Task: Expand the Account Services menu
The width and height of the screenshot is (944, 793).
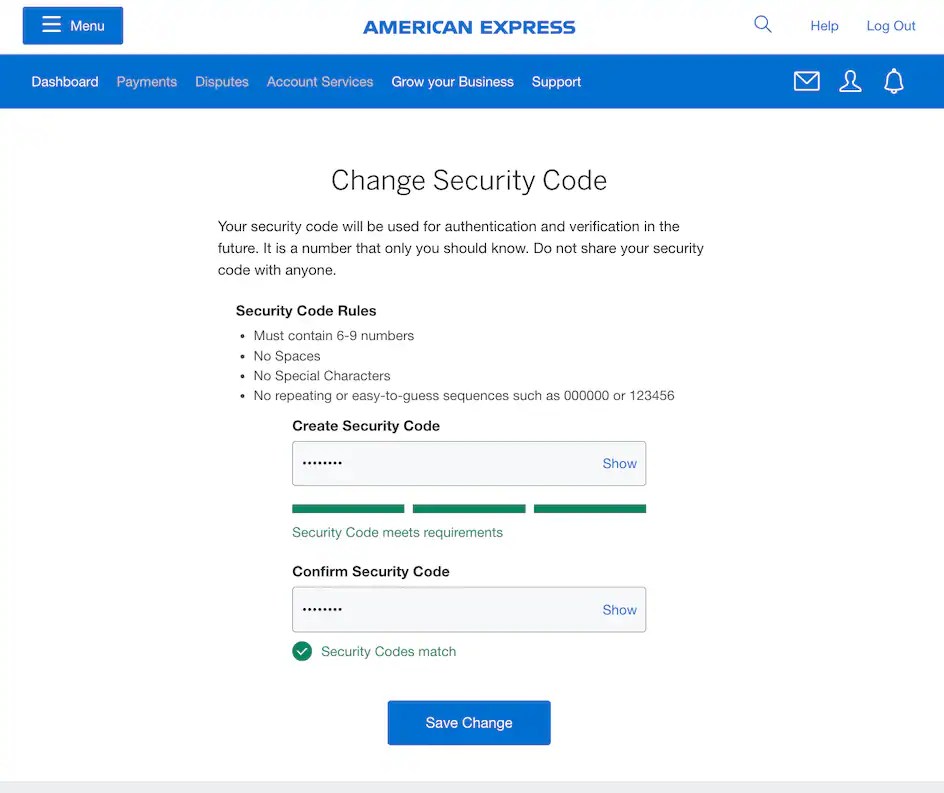Action: coord(320,82)
